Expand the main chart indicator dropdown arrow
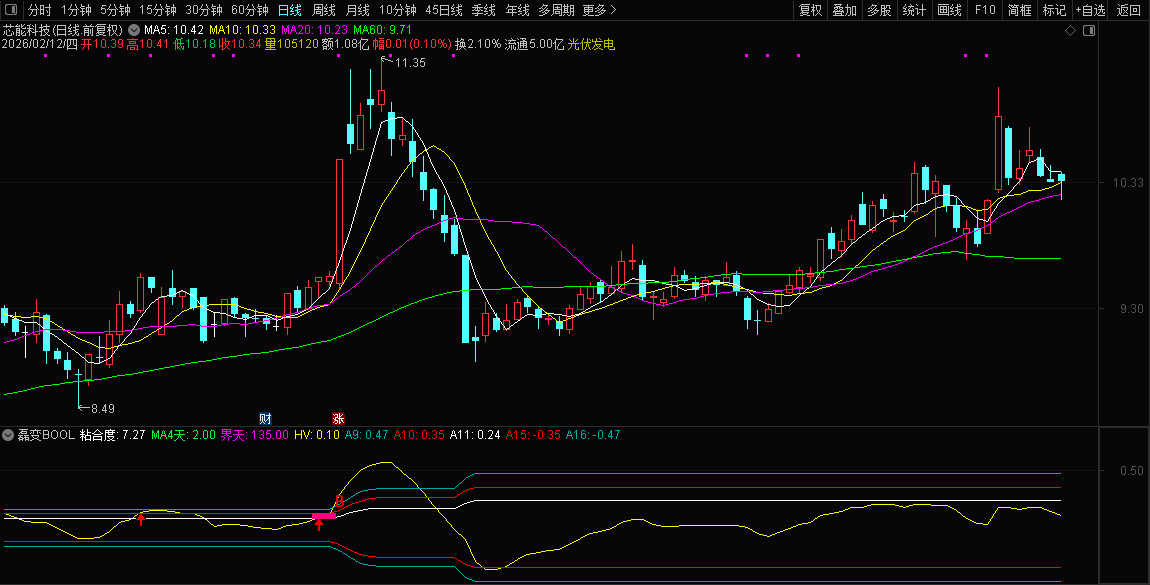The width and height of the screenshot is (1150, 585). [134, 31]
